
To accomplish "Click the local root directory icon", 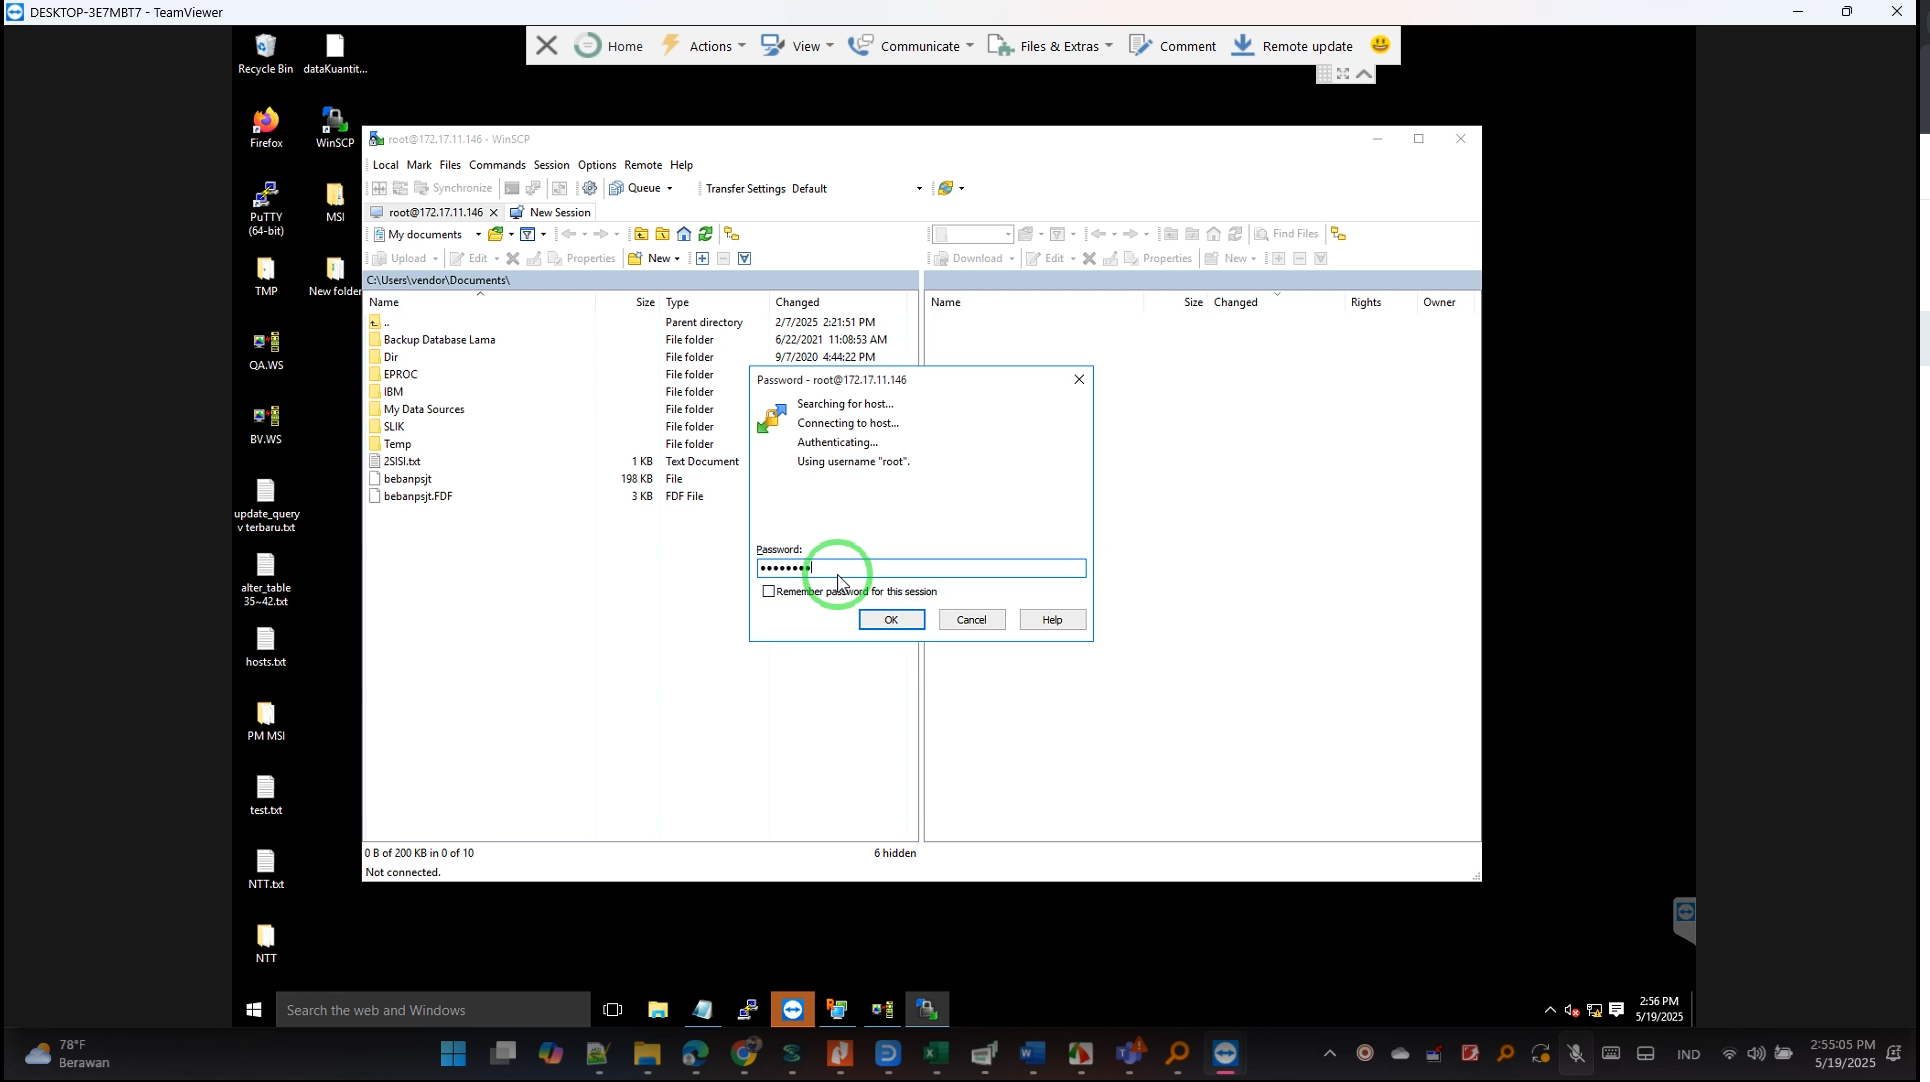I will point(662,234).
